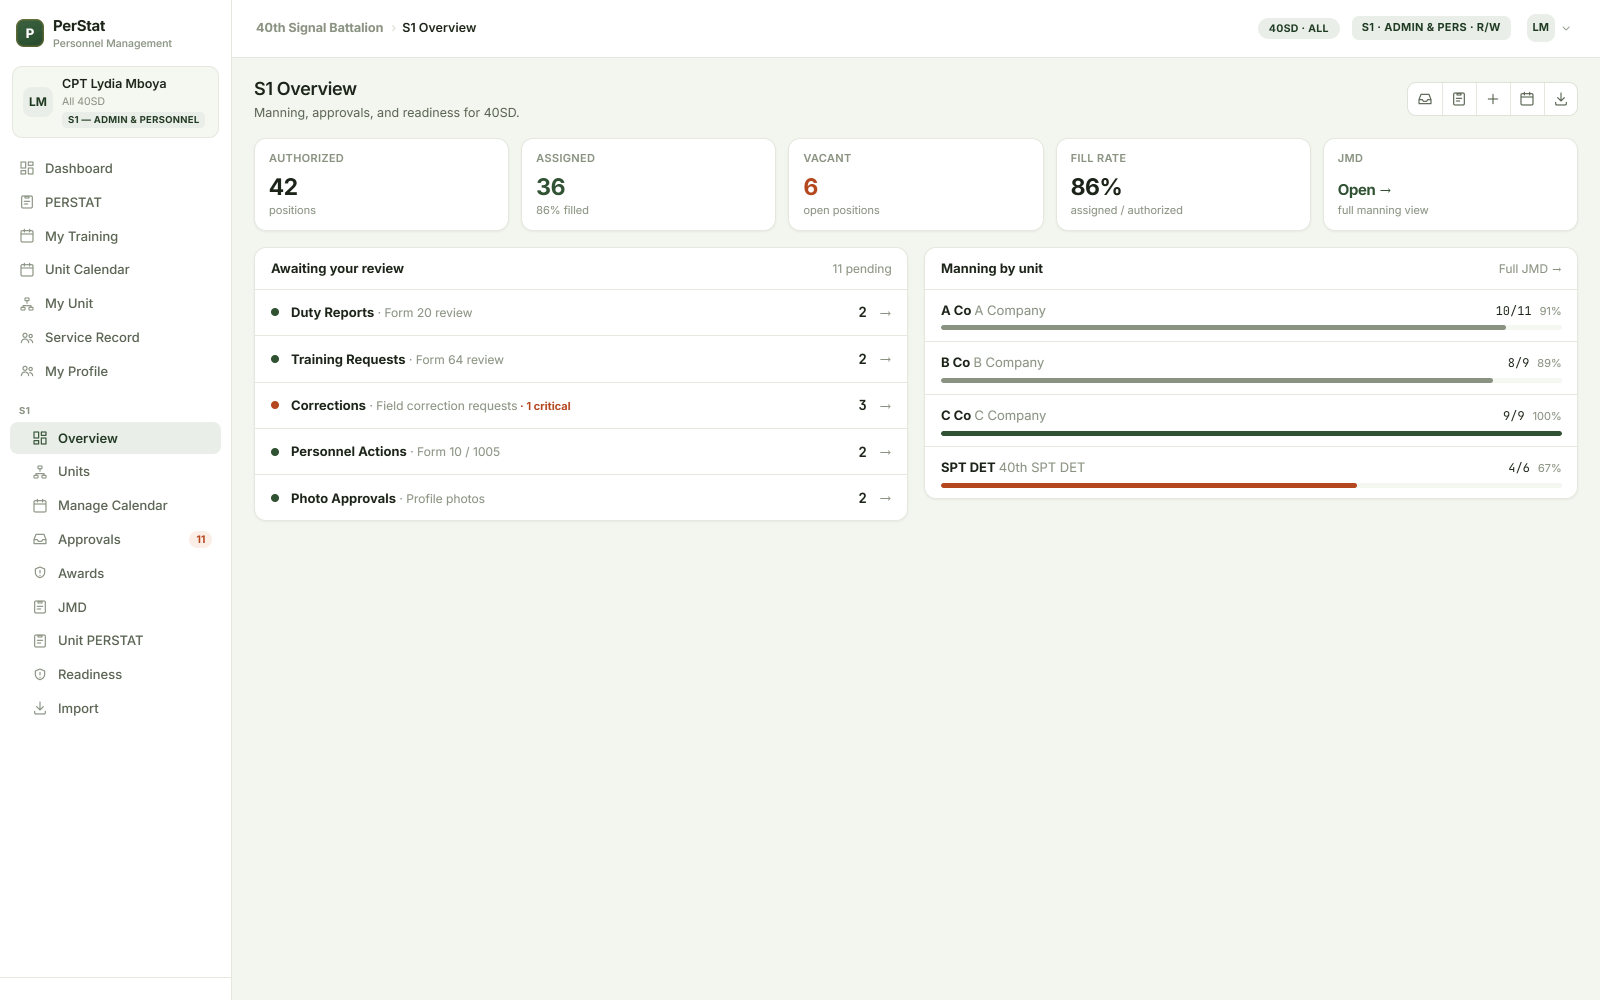Click the A Co manning progress bar
The image size is (1600, 1000).
point(1251,327)
